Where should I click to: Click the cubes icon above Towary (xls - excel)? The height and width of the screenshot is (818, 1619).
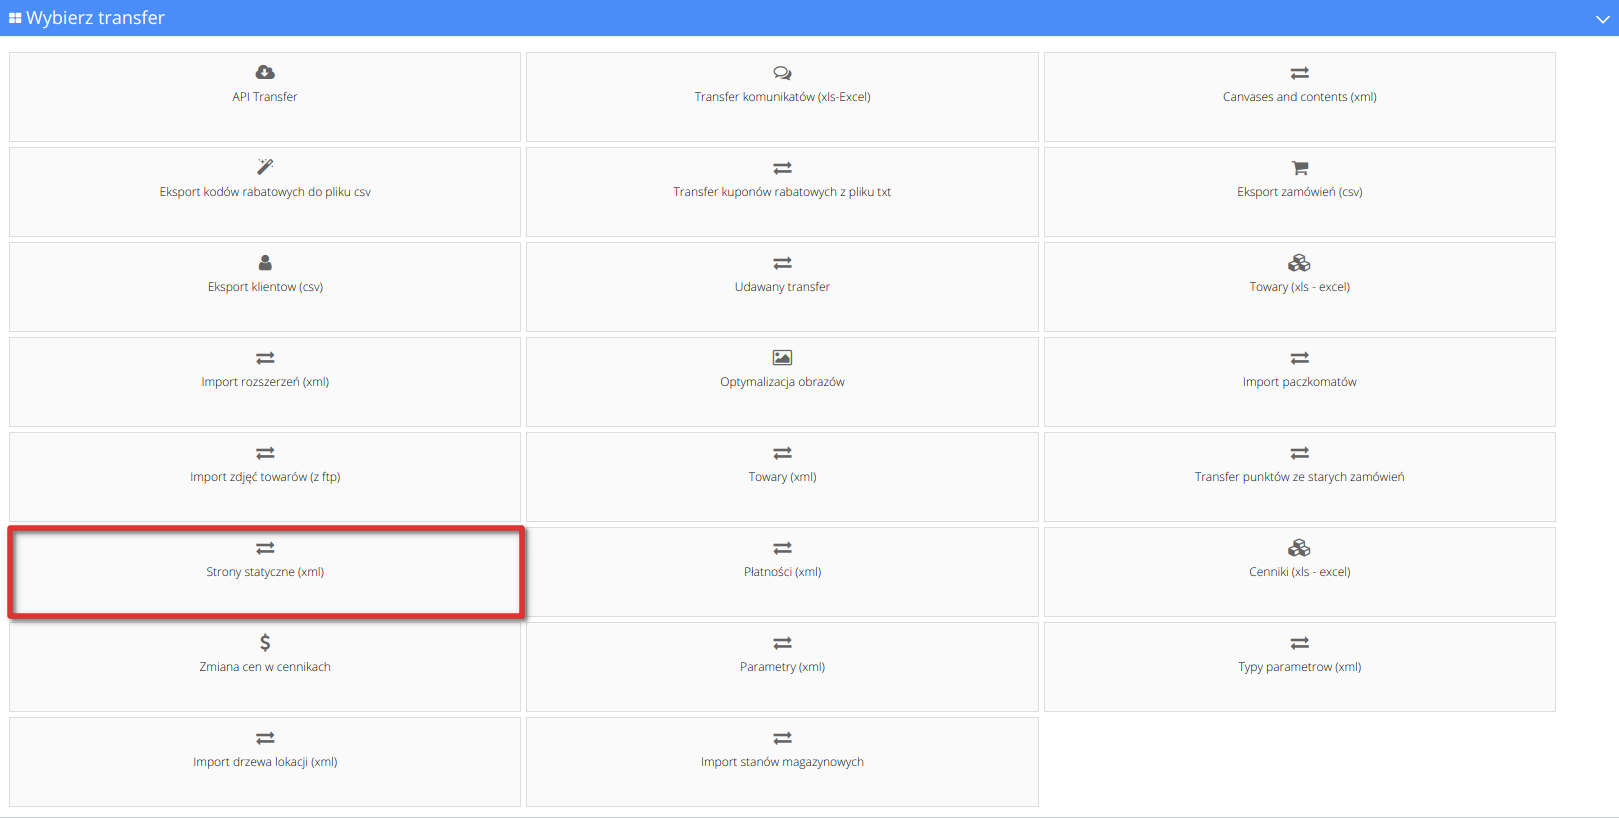click(1299, 262)
